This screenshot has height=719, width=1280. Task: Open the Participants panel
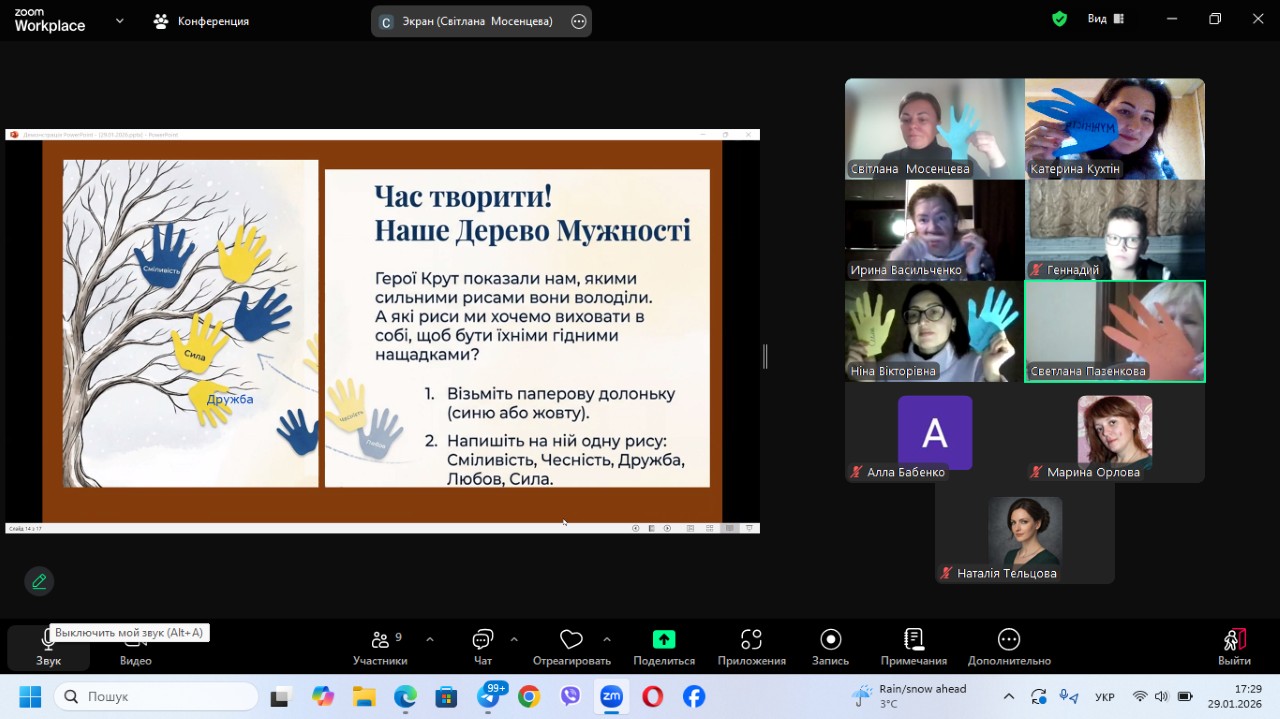[x=380, y=647]
